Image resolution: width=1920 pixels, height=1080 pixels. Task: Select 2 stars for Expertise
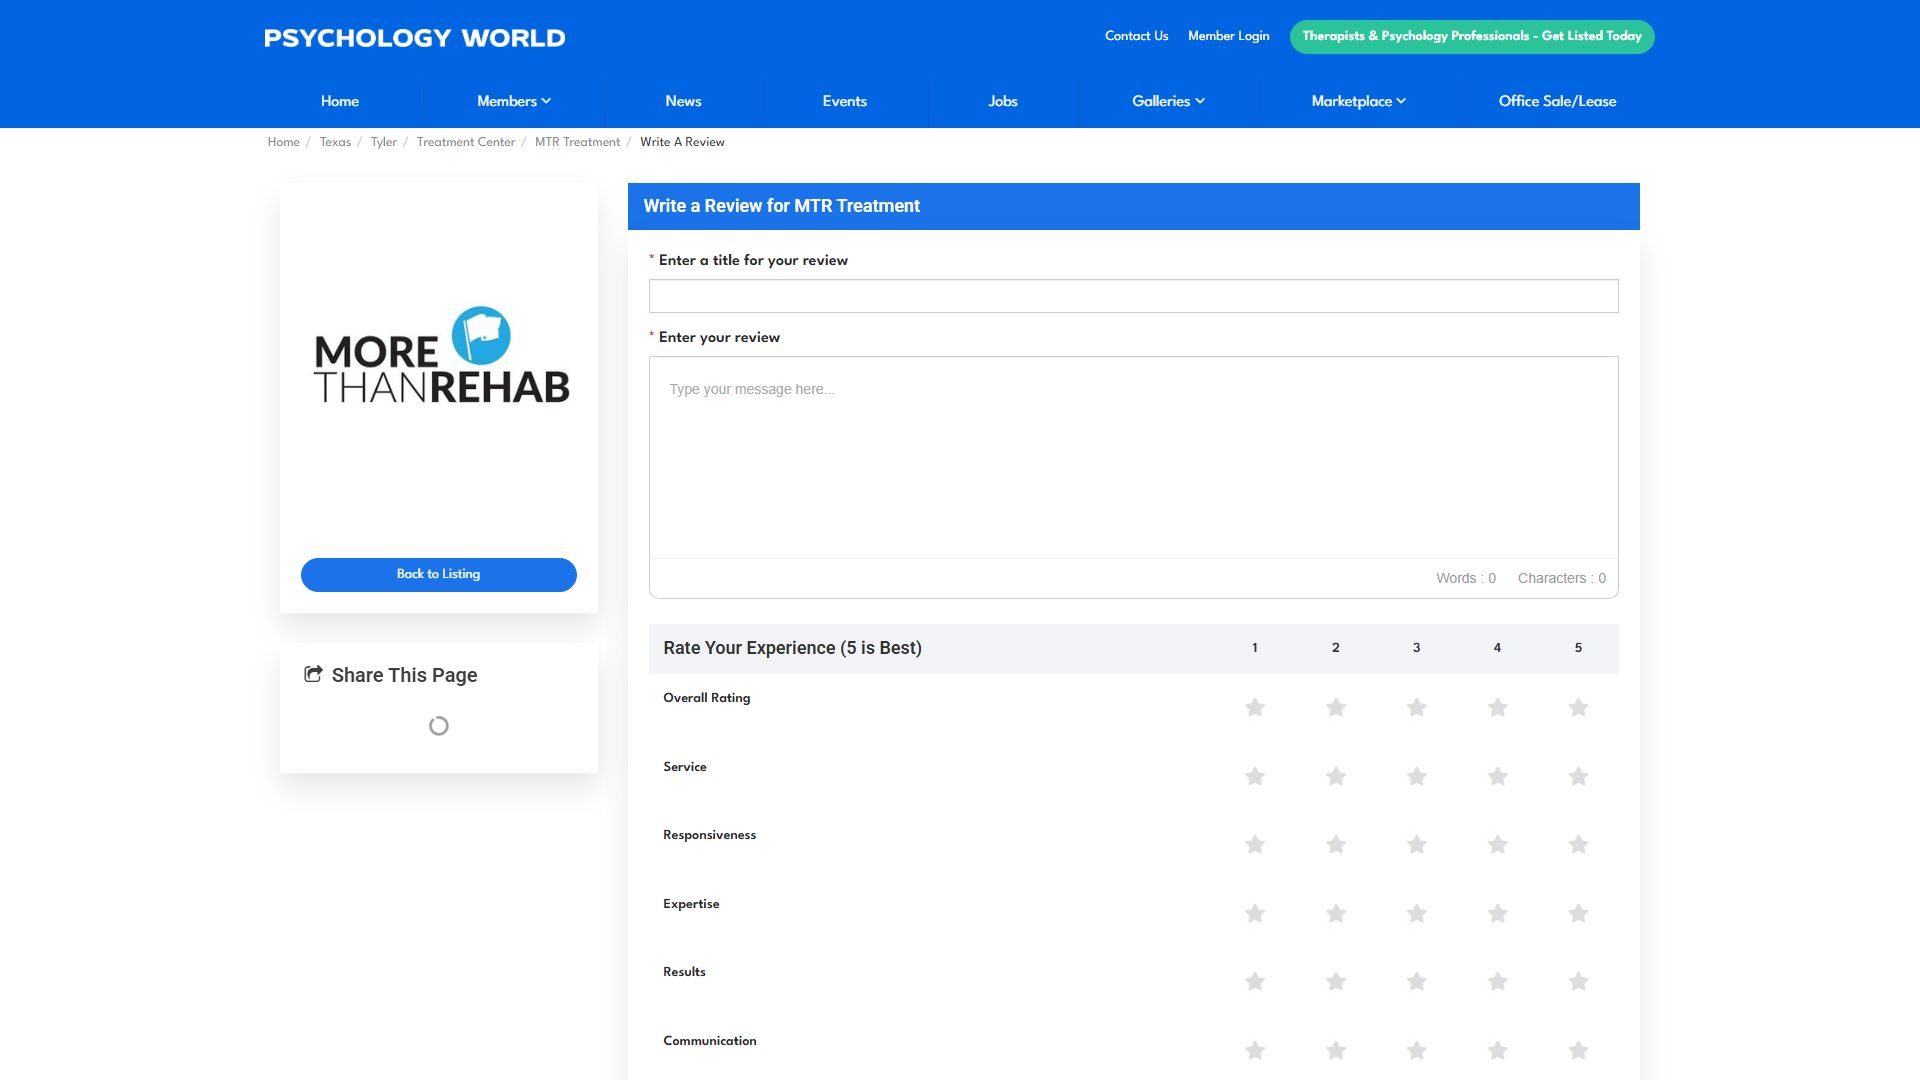[1336, 914]
